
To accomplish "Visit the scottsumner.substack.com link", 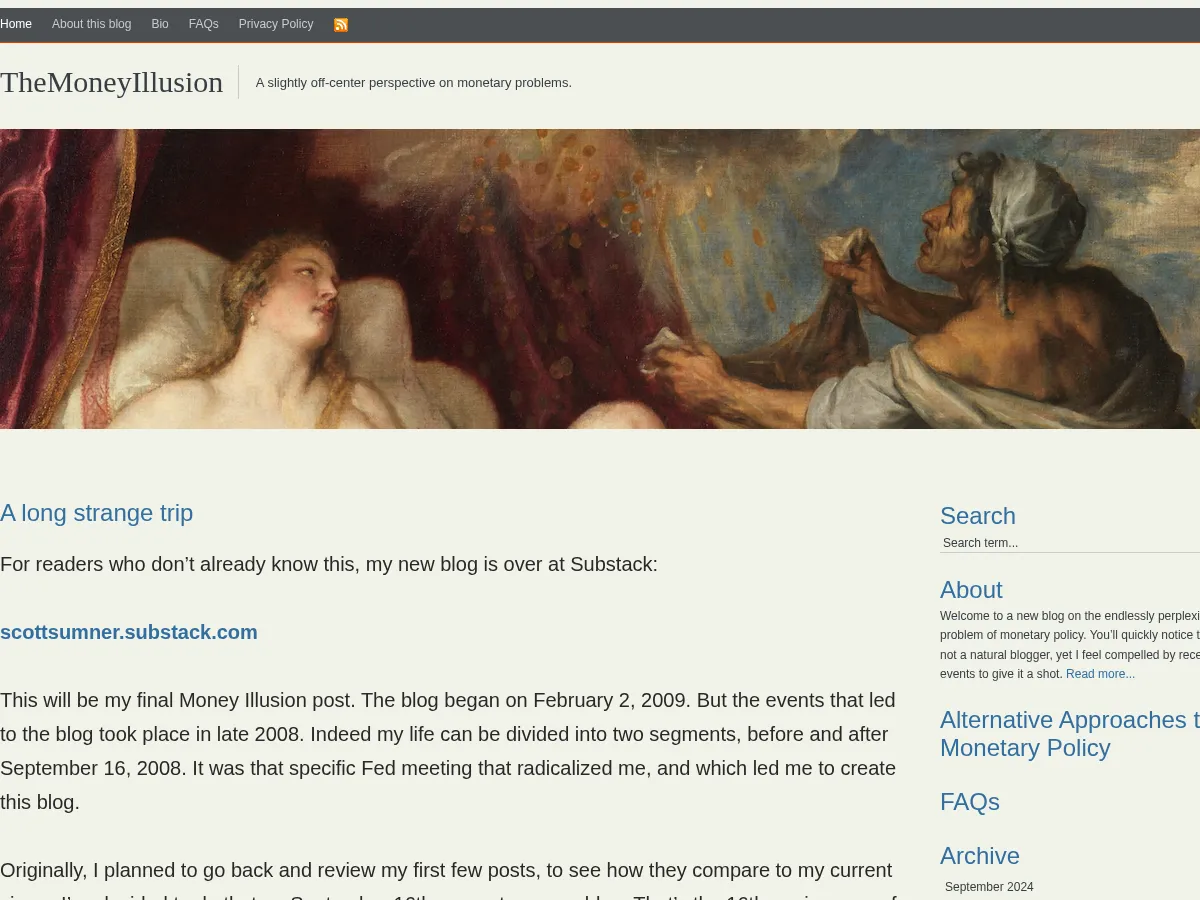I will click(x=129, y=632).
